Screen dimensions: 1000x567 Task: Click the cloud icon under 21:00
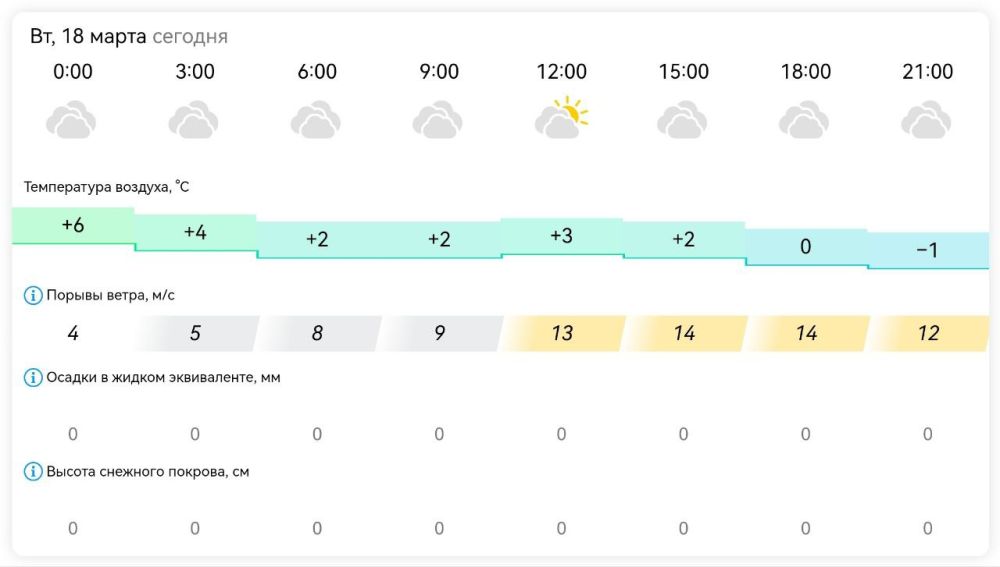(927, 121)
